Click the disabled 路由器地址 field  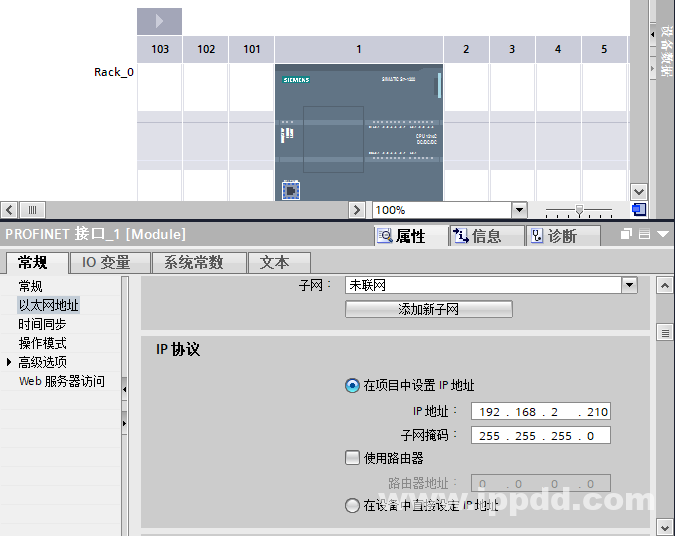pos(541,483)
